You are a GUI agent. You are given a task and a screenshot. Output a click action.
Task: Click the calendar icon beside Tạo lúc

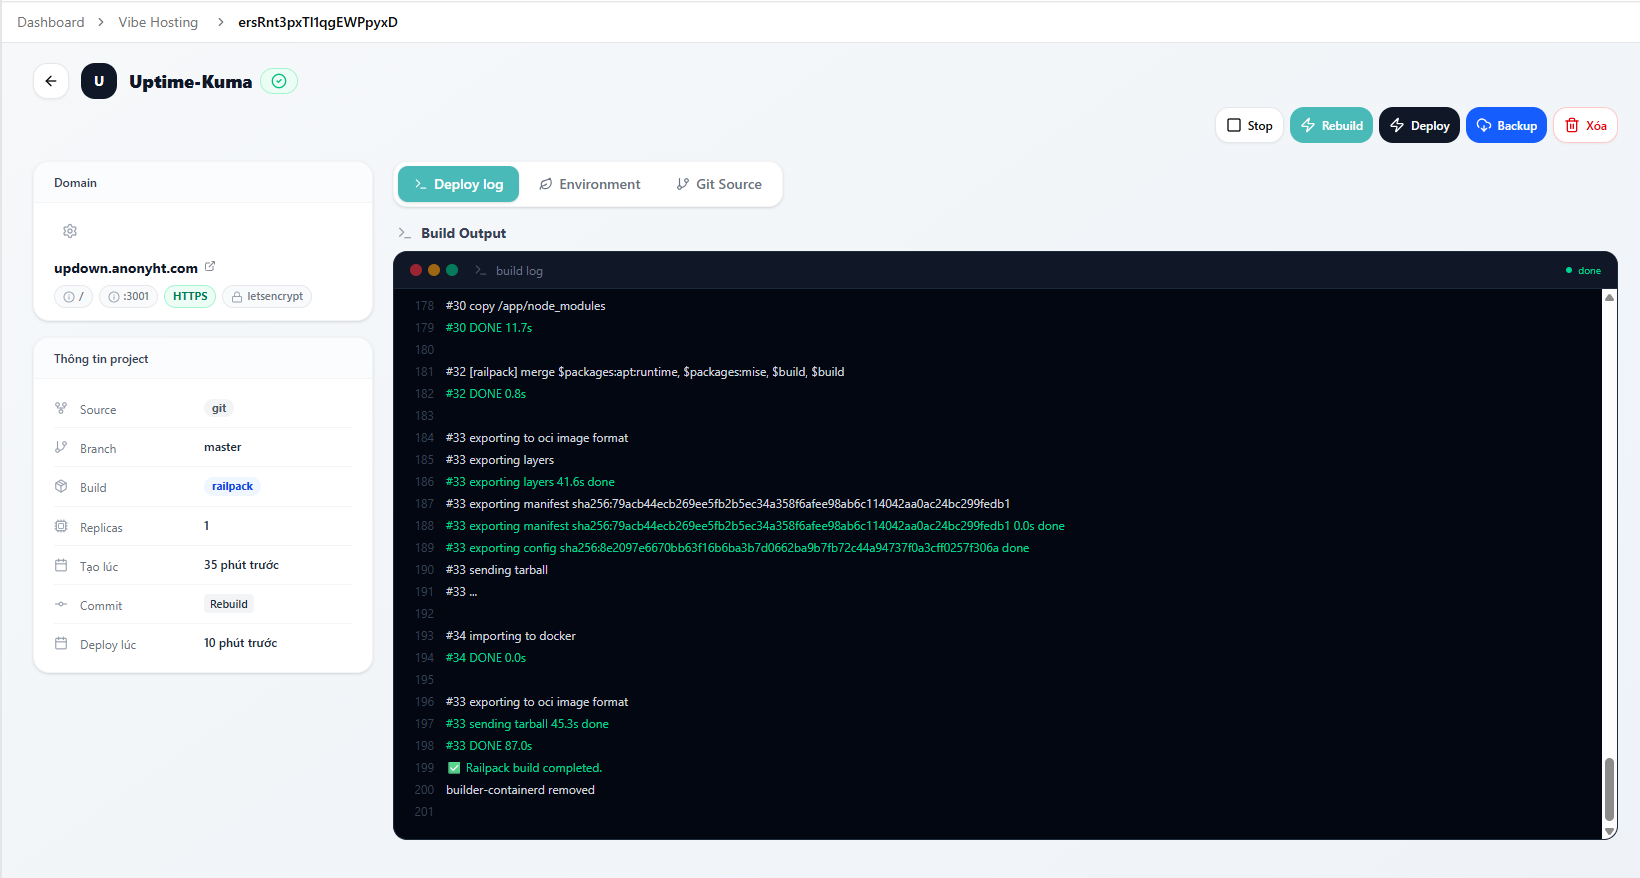tap(61, 565)
